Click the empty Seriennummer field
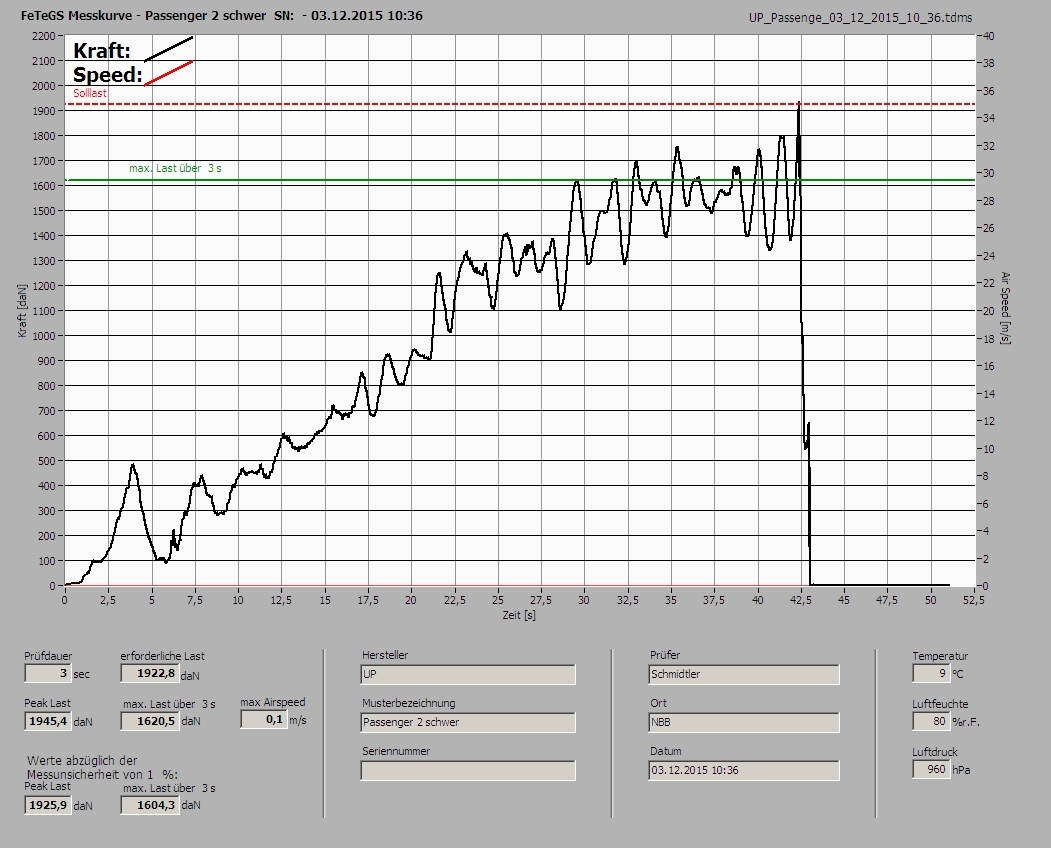 coord(468,771)
